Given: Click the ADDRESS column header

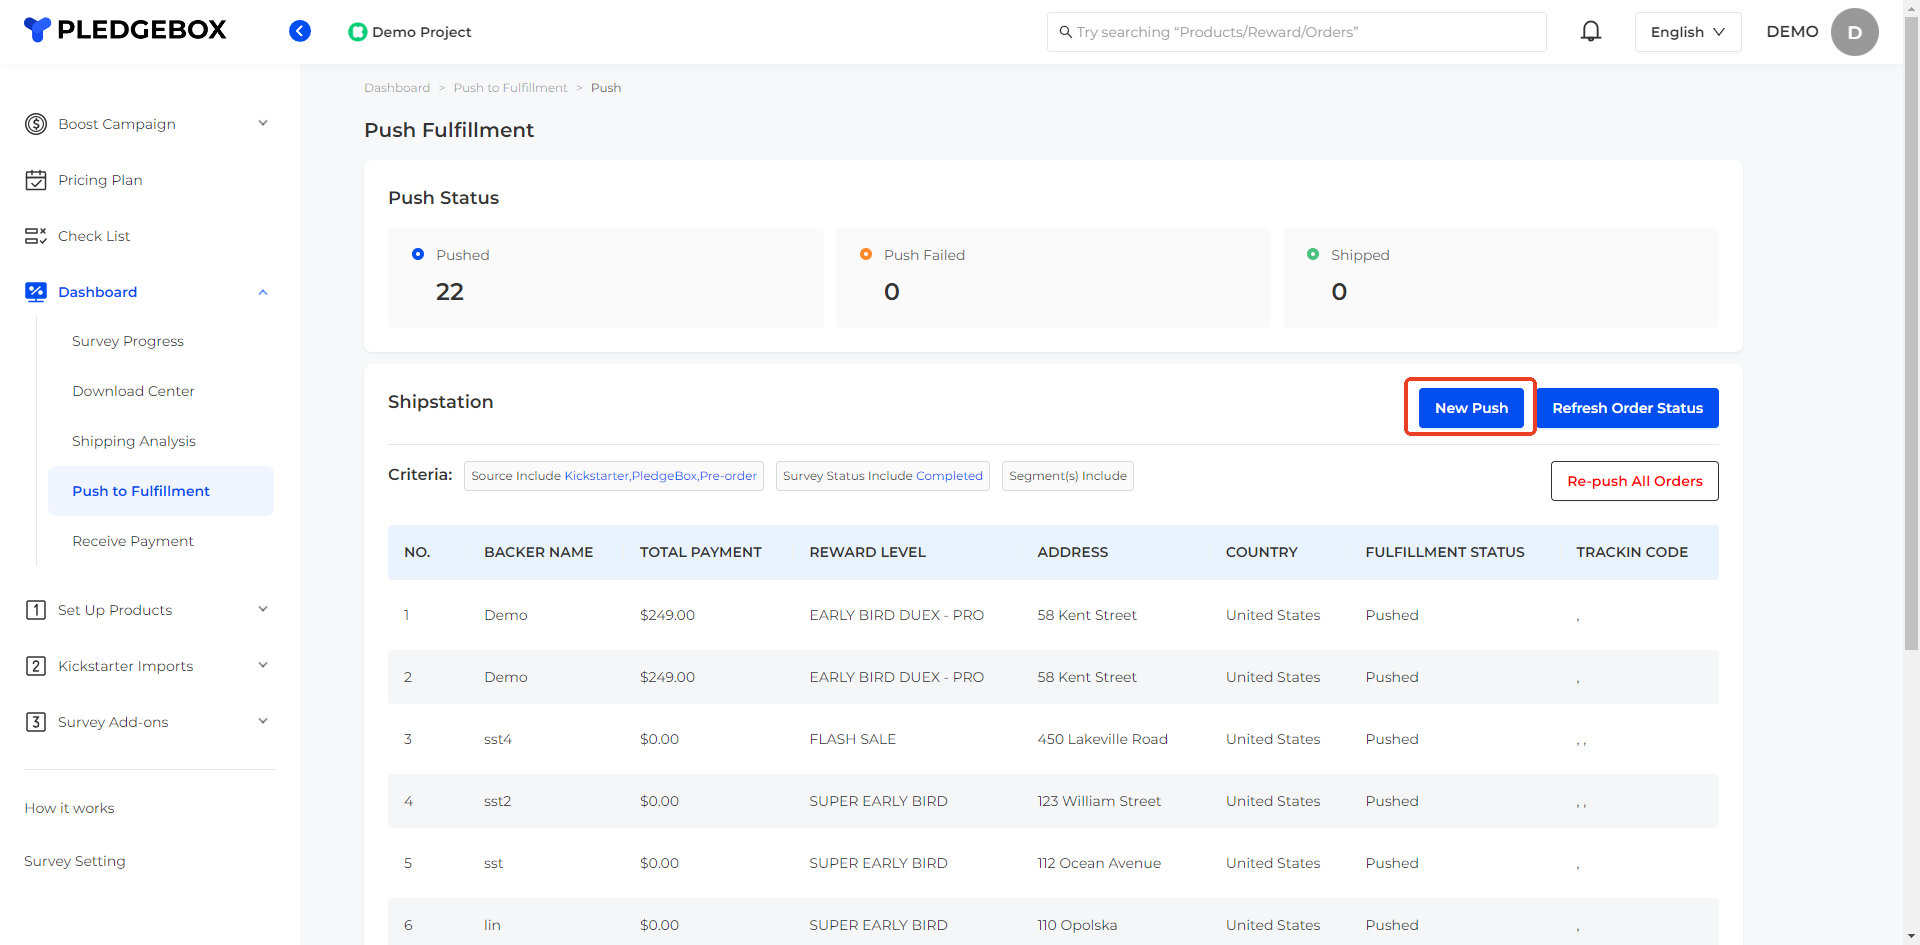Looking at the screenshot, I should 1072,552.
